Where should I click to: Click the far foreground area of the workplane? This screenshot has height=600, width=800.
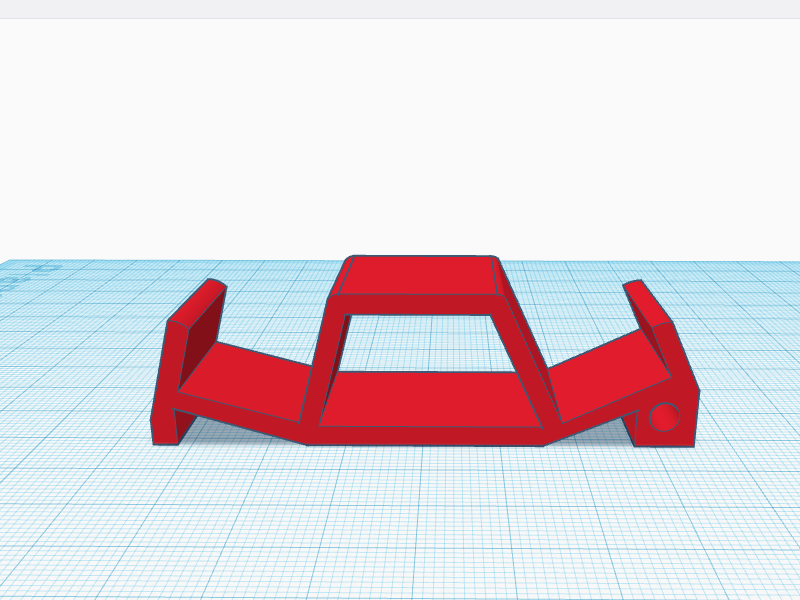coord(400,560)
